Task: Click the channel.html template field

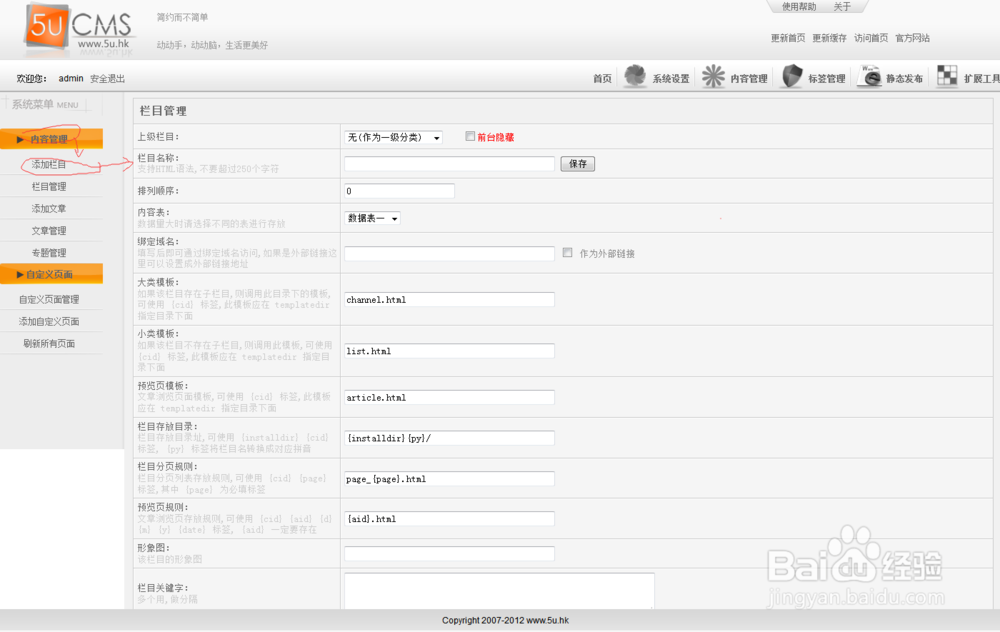Action: (x=450, y=299)
